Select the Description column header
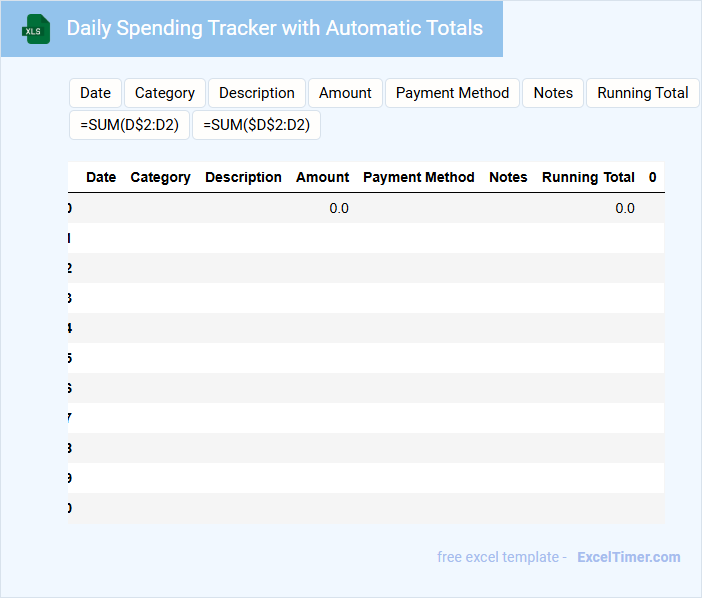This screenshot has width=702, height=598. 243,177
